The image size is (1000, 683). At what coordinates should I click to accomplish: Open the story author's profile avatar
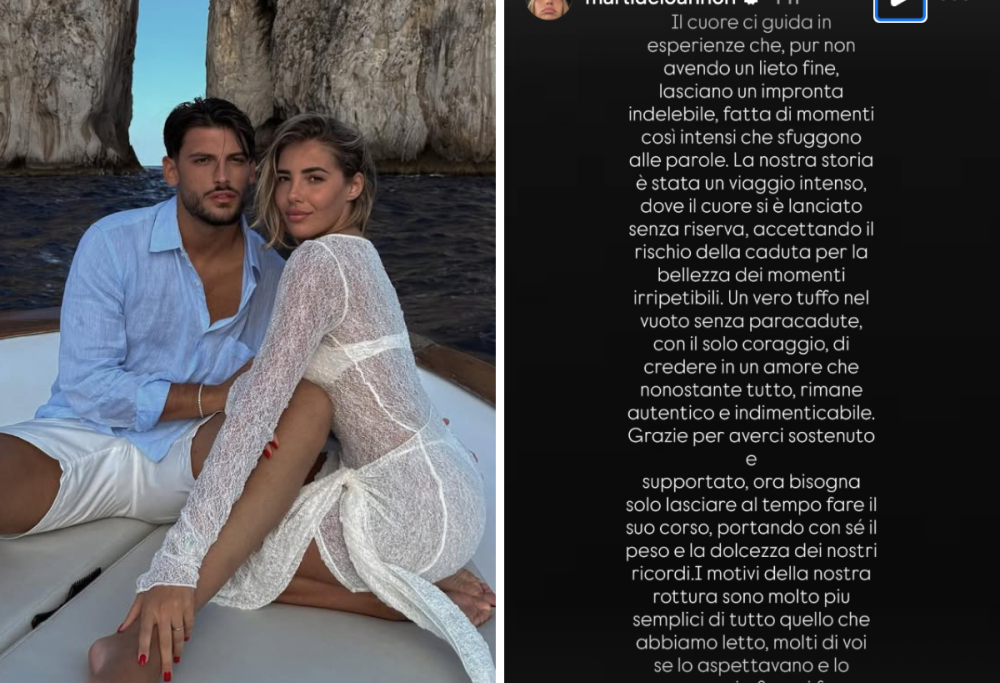click(548, 8)
